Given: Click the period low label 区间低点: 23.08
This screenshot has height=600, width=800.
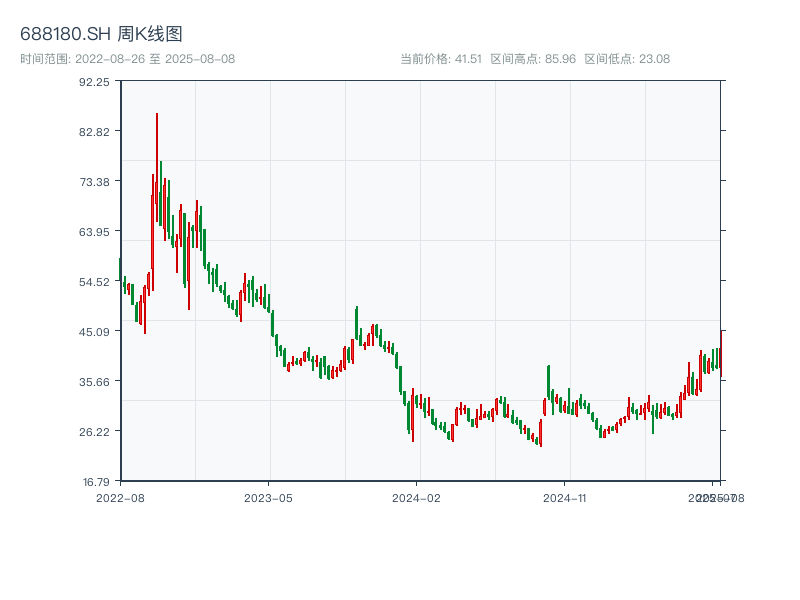Looking at the screenshot, I should point(627,59).
